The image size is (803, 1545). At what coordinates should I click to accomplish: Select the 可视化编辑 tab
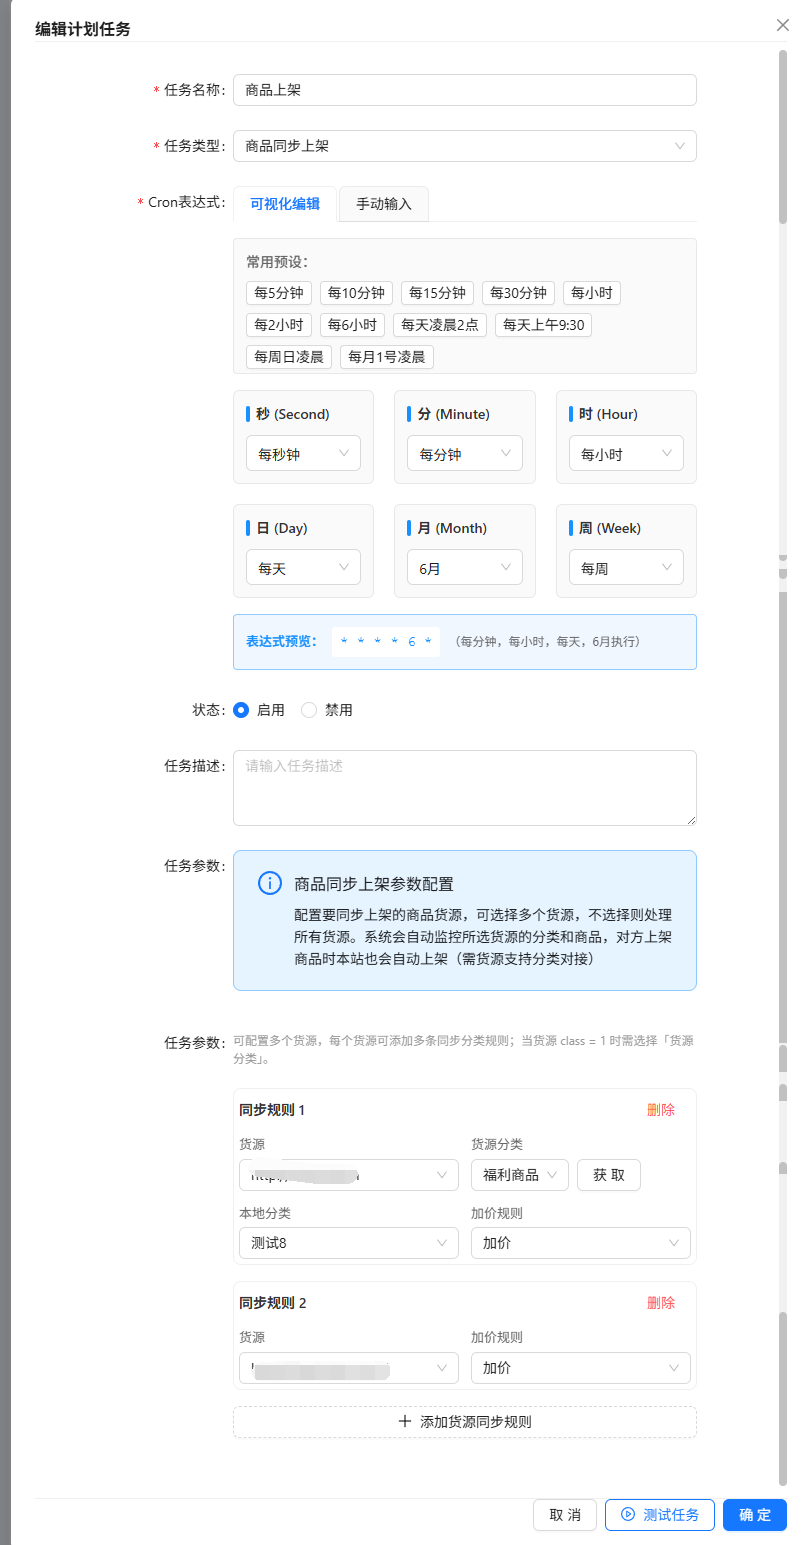[x=285, y=204]
